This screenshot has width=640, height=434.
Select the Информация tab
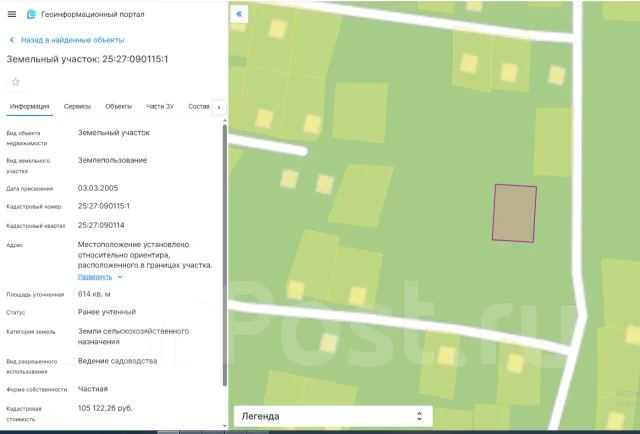29,107
